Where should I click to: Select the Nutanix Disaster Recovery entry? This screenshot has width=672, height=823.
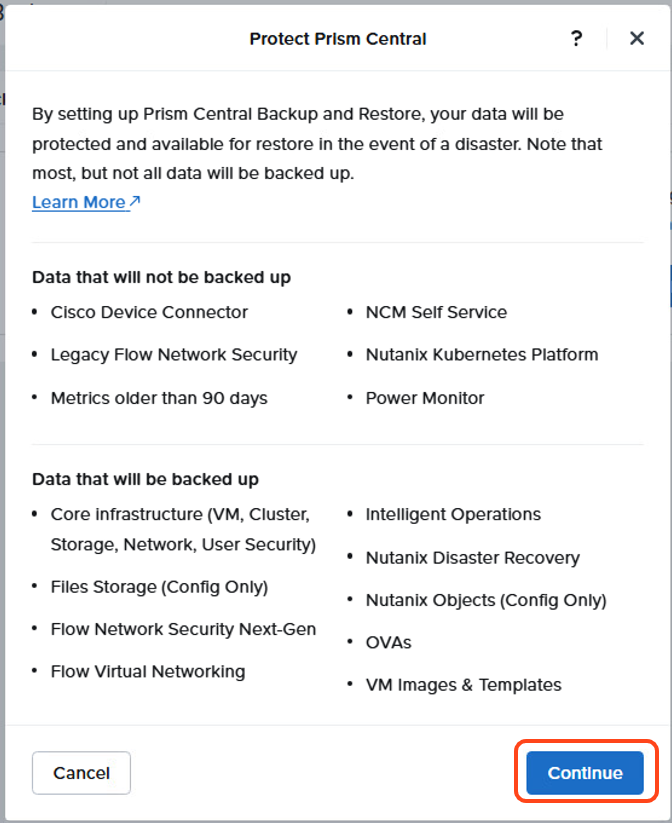pos(472,557)
